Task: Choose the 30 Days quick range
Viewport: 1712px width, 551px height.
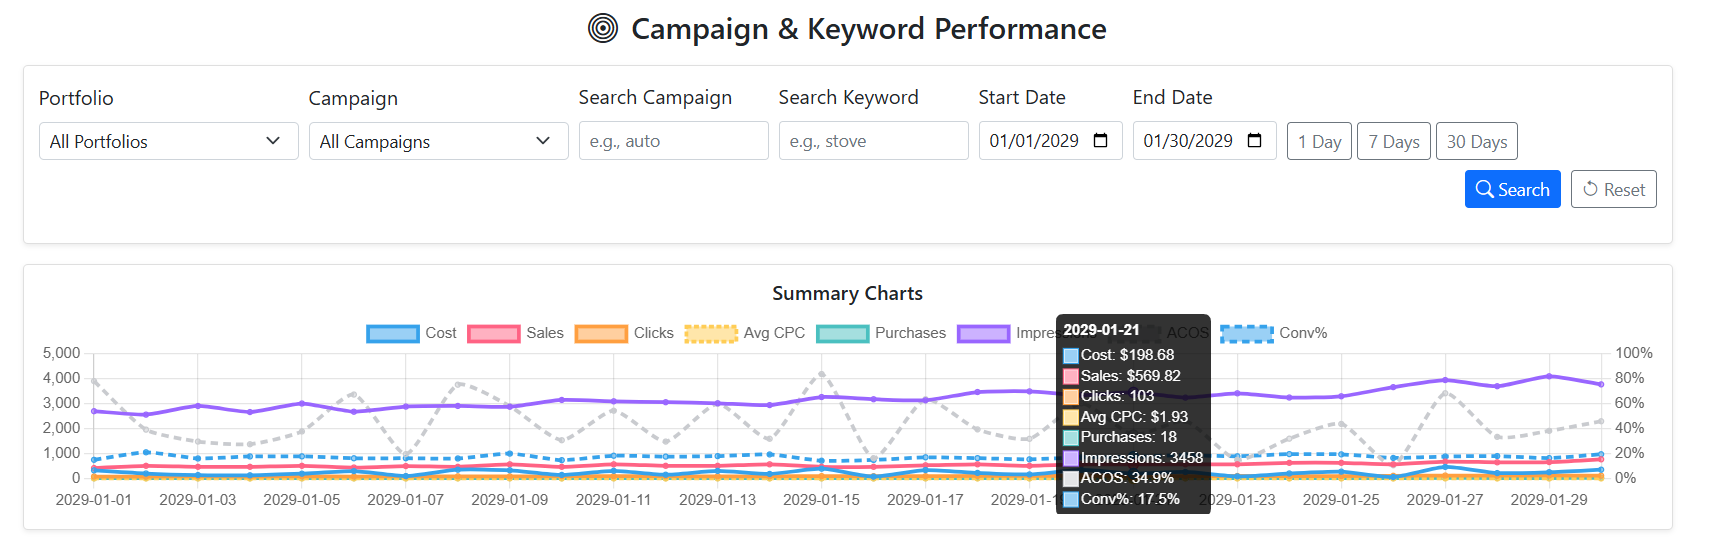Action: 1476,142
